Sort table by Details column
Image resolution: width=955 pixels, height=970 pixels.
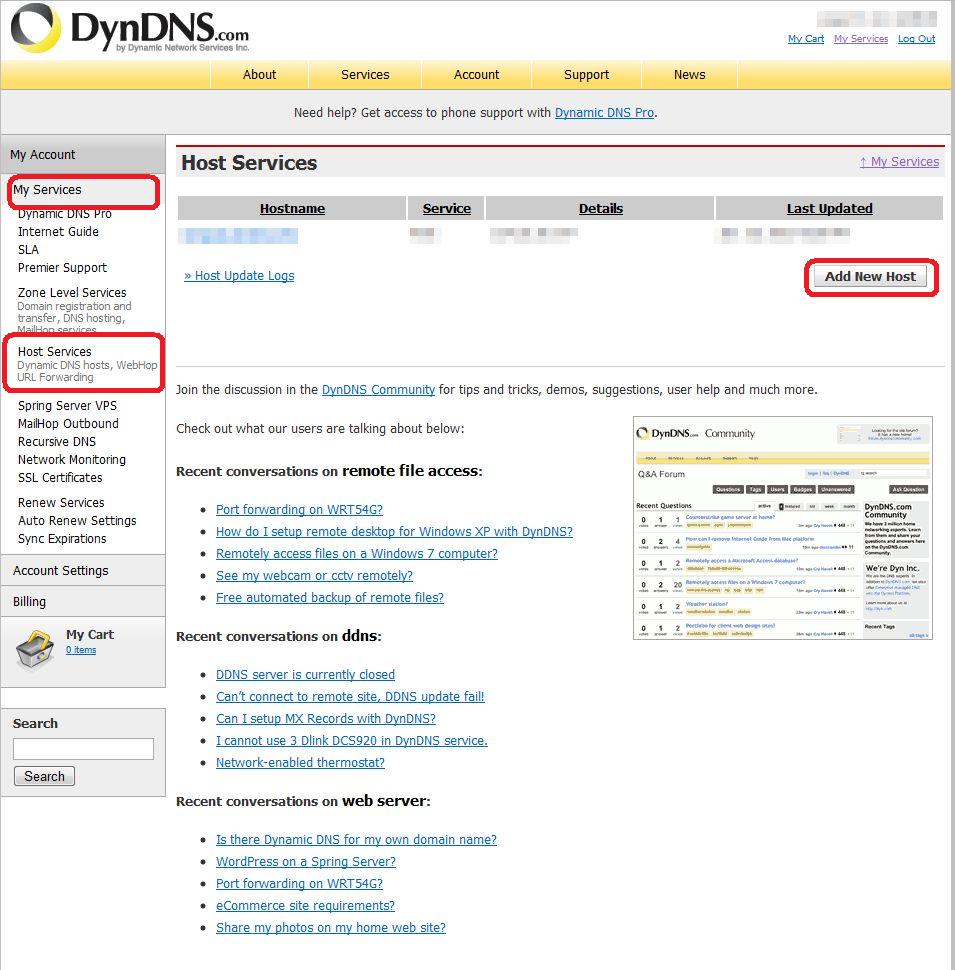pos(601,208)
